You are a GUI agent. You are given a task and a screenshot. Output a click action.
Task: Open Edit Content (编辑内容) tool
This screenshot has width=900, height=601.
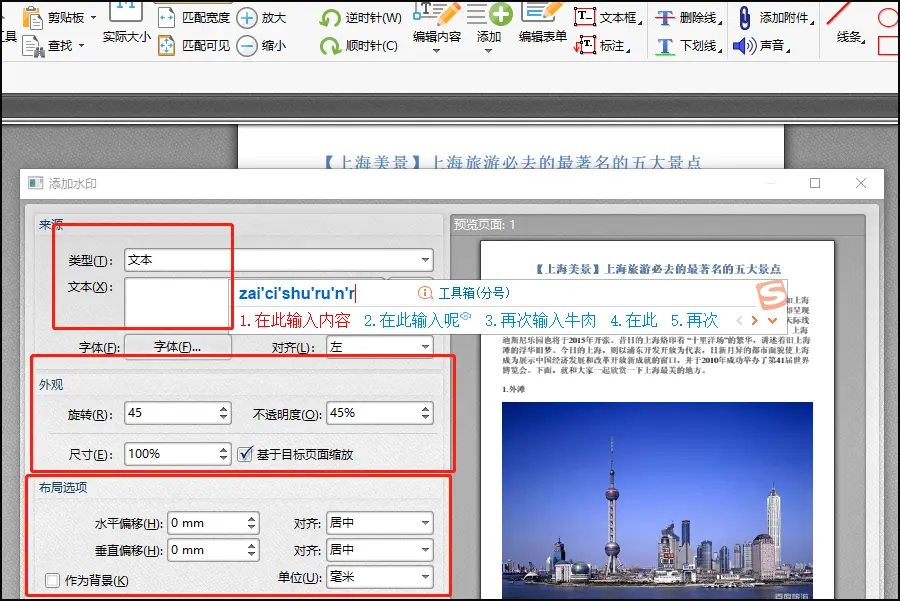[437, 26]
